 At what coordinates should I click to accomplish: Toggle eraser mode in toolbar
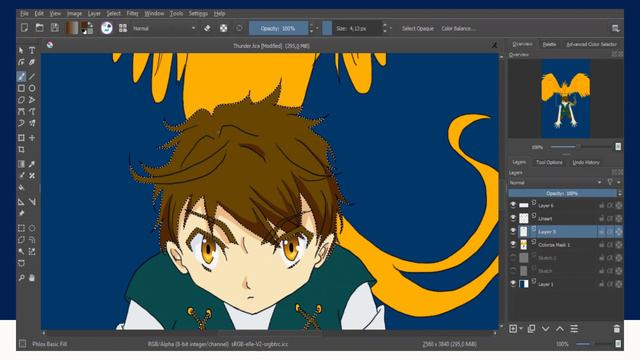click(x=207, y=28)
